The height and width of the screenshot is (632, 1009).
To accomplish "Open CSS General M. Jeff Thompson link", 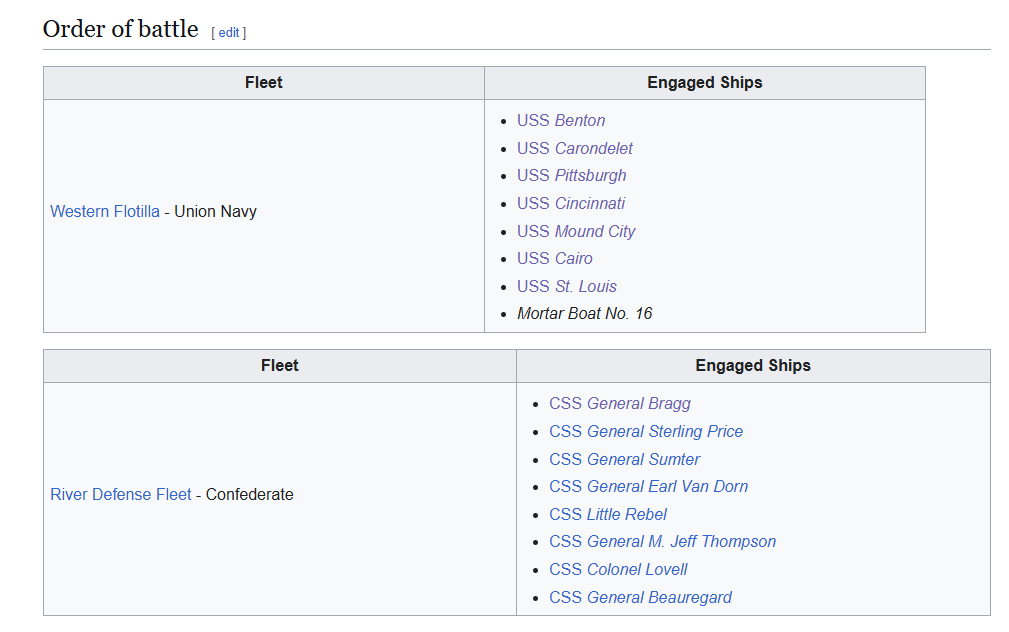I will (662, 541).
